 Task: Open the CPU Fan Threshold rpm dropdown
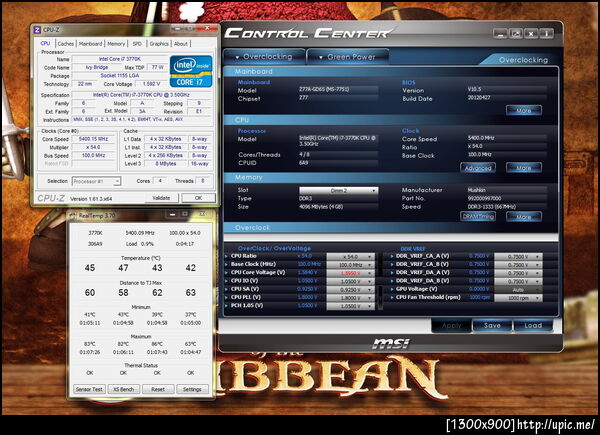pos(518,298)
